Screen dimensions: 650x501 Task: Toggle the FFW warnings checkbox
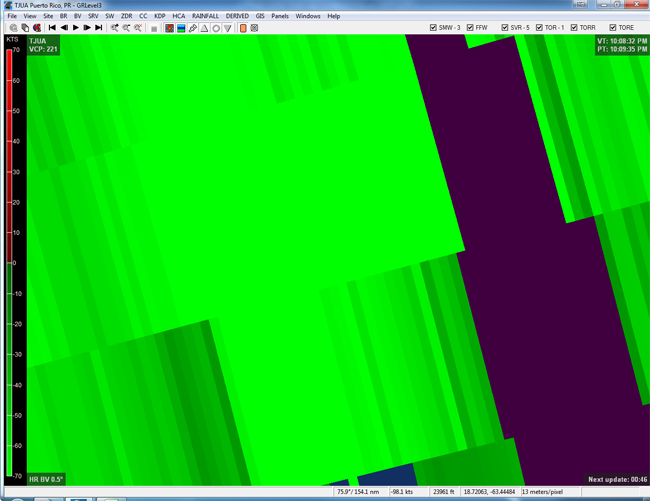[470, 28]
